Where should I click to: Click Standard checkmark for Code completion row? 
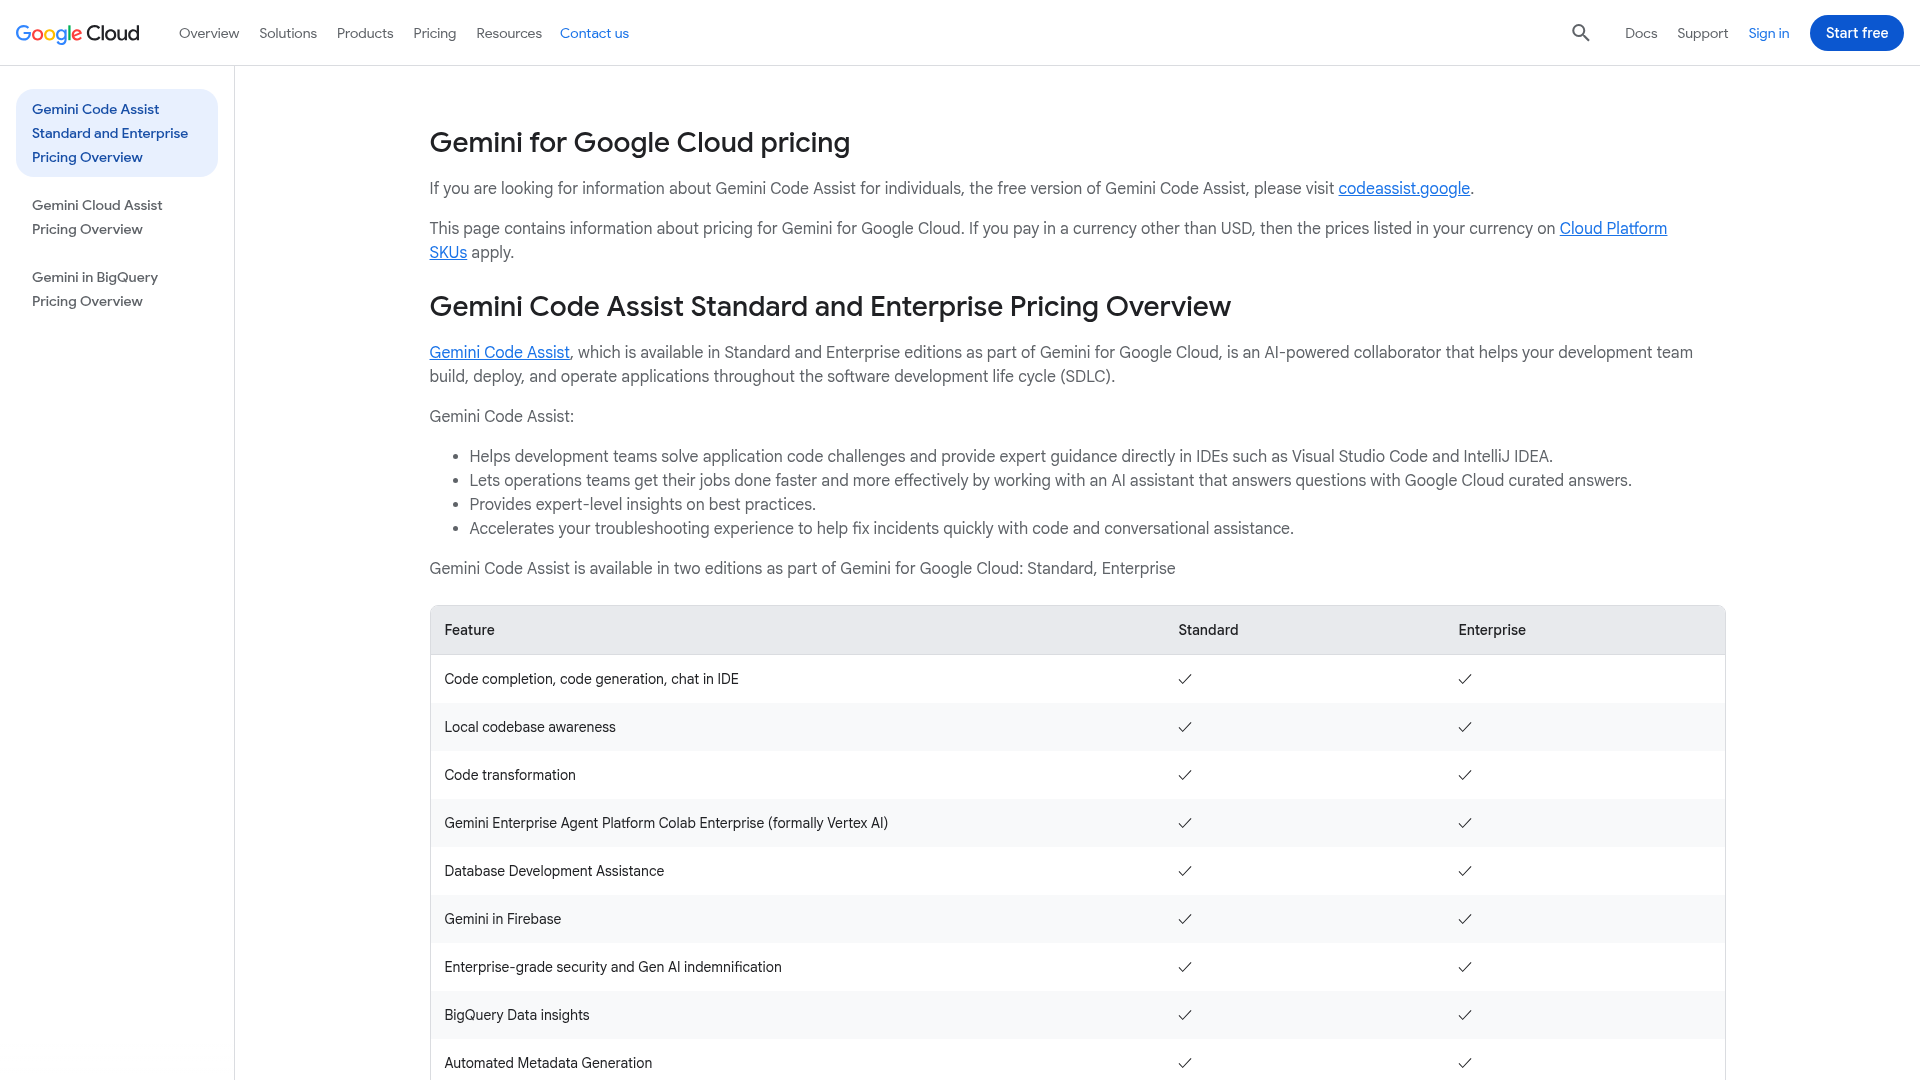[x=1185, y=679]
